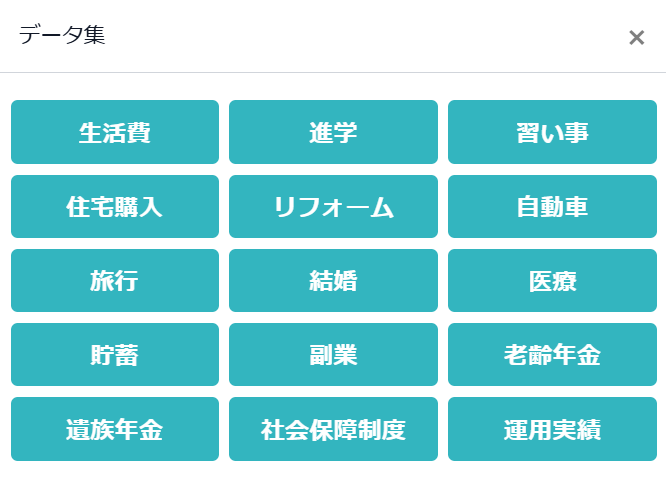Open 住宅購入 data

115,207
